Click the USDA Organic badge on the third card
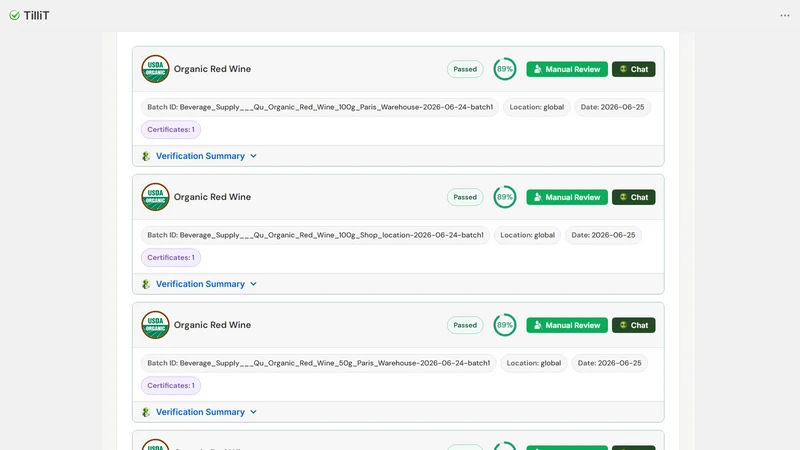The width and height of the screenshot is (800, 450). click(x=155, y=325)
